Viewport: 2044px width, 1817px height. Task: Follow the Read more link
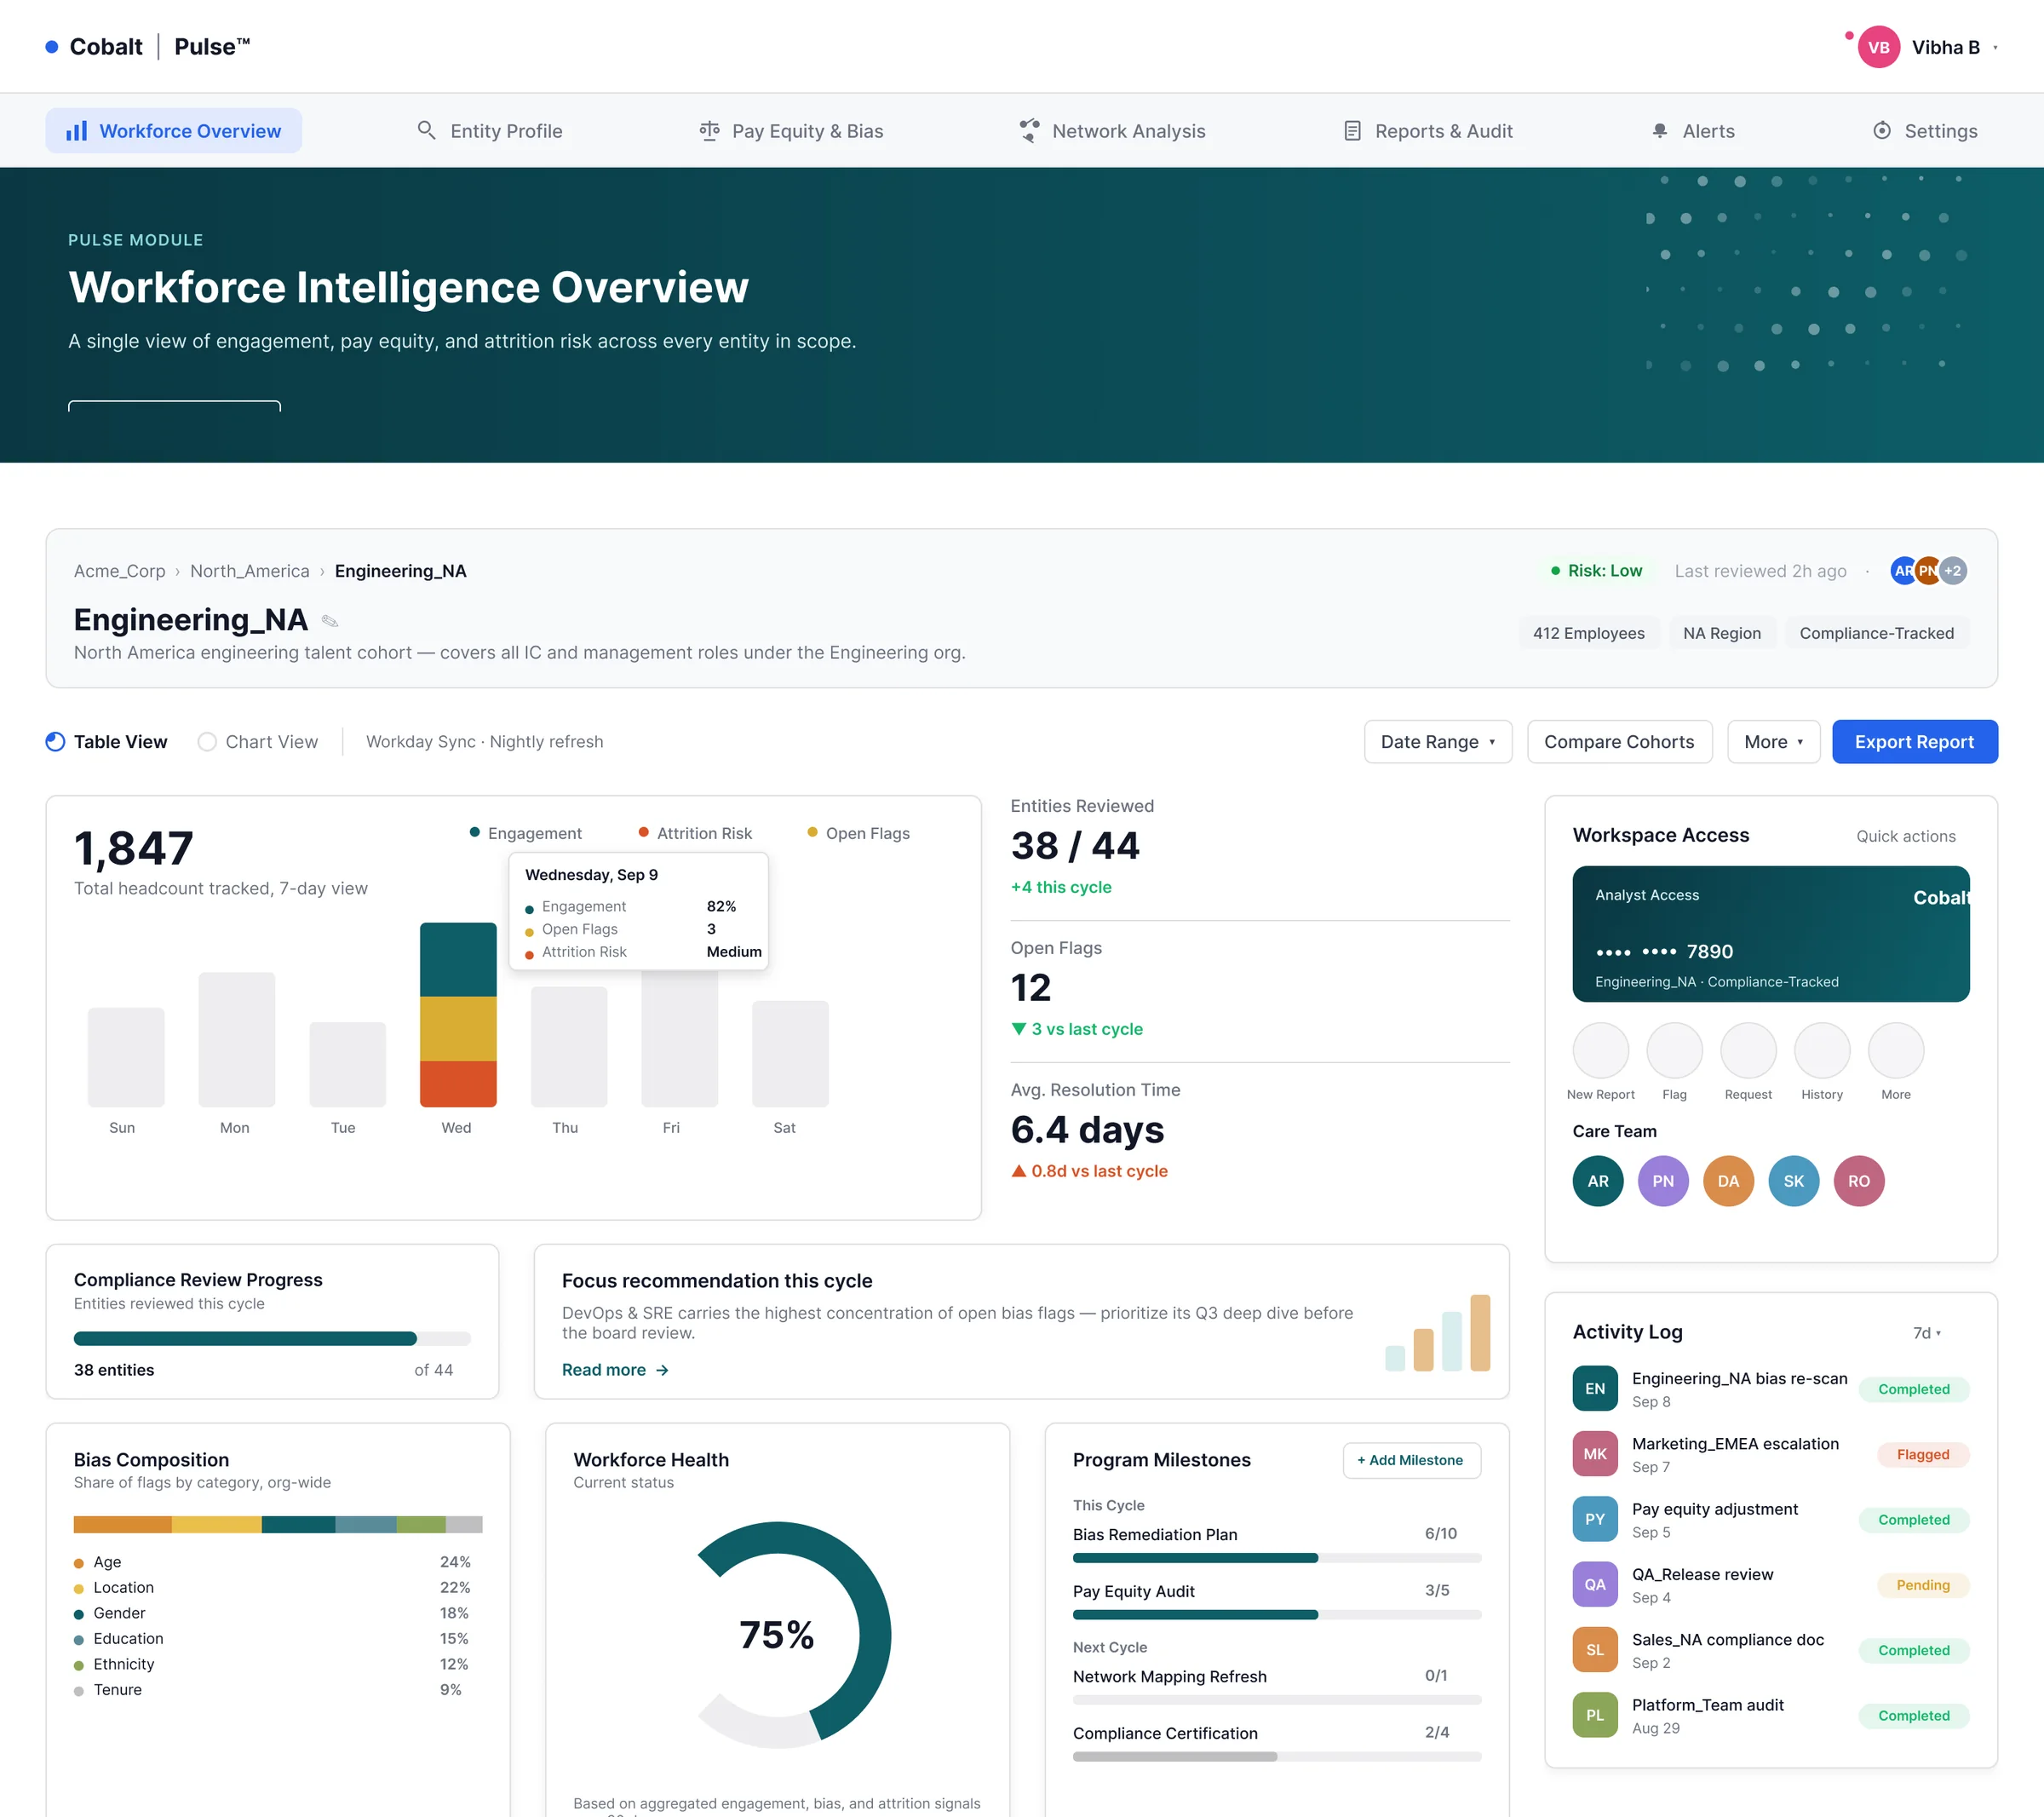tap(615, 1370)
